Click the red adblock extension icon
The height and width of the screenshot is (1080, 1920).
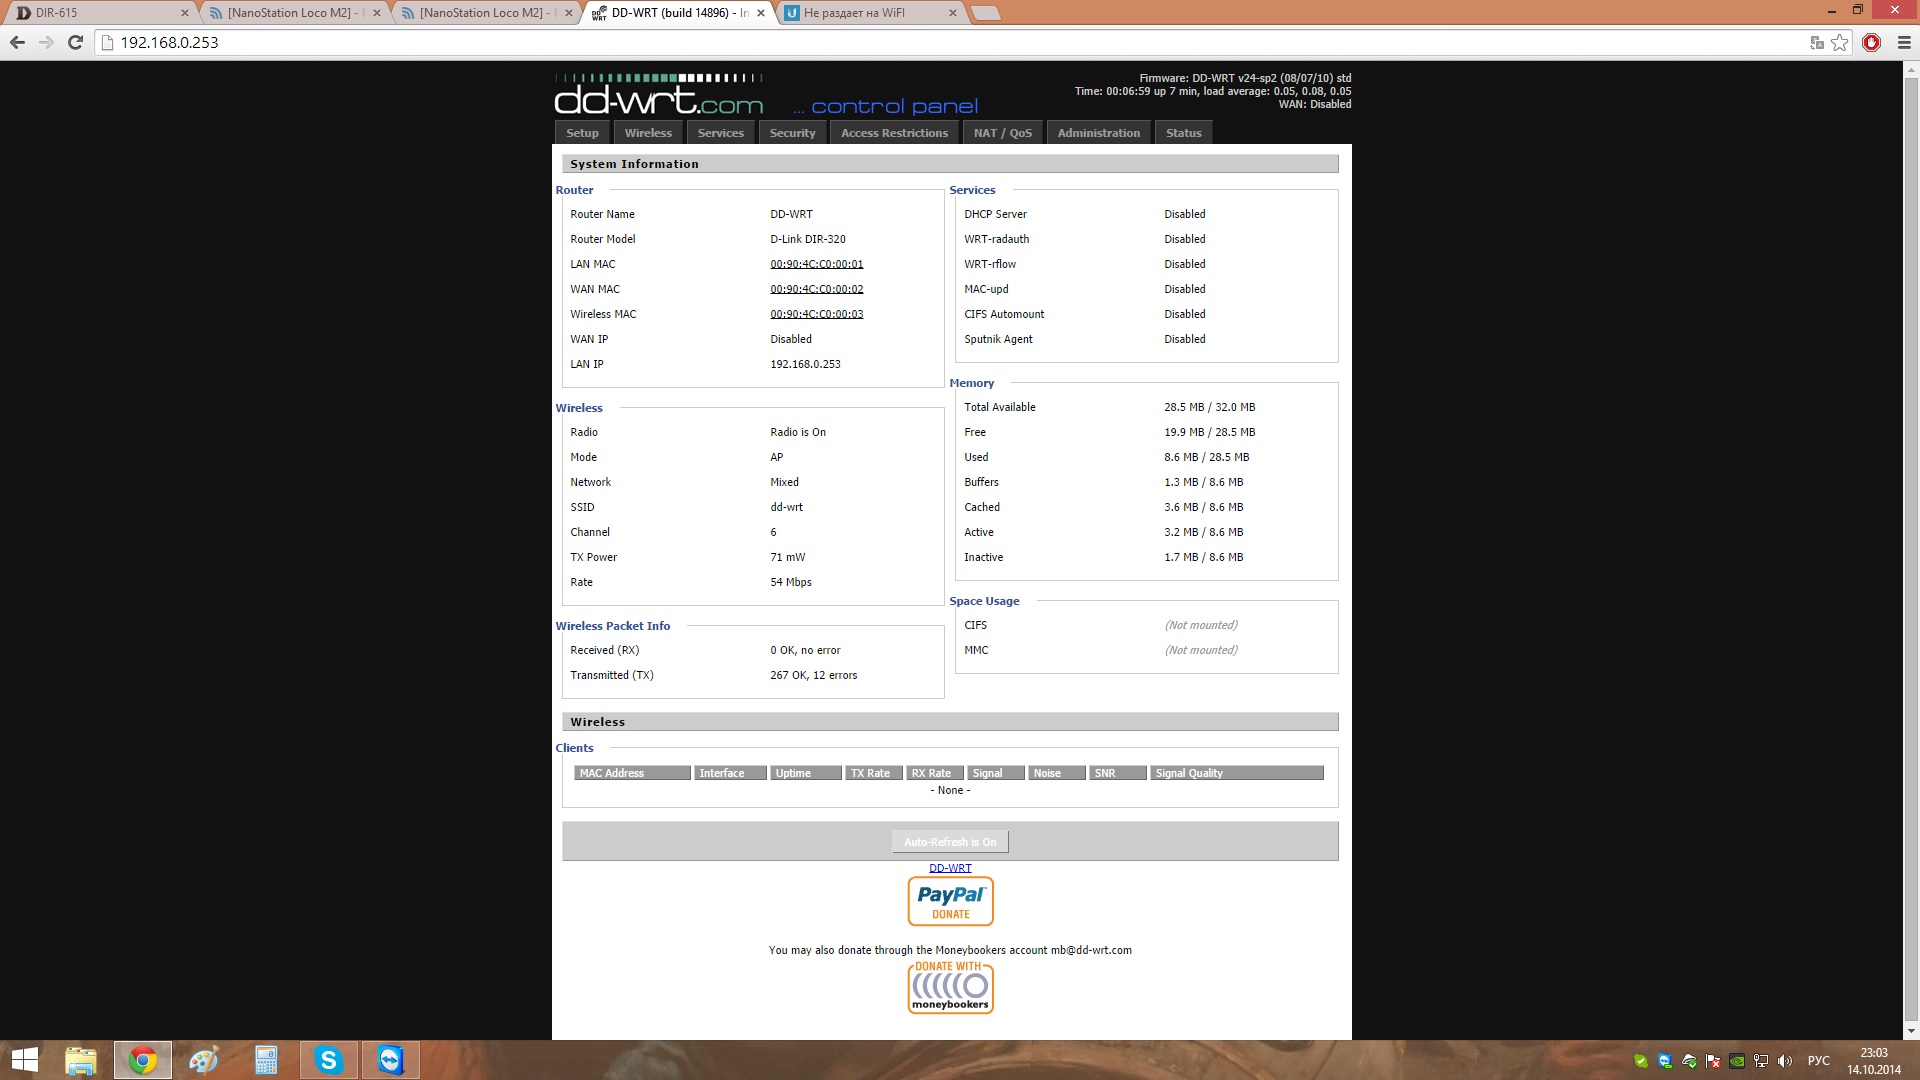1872,42
